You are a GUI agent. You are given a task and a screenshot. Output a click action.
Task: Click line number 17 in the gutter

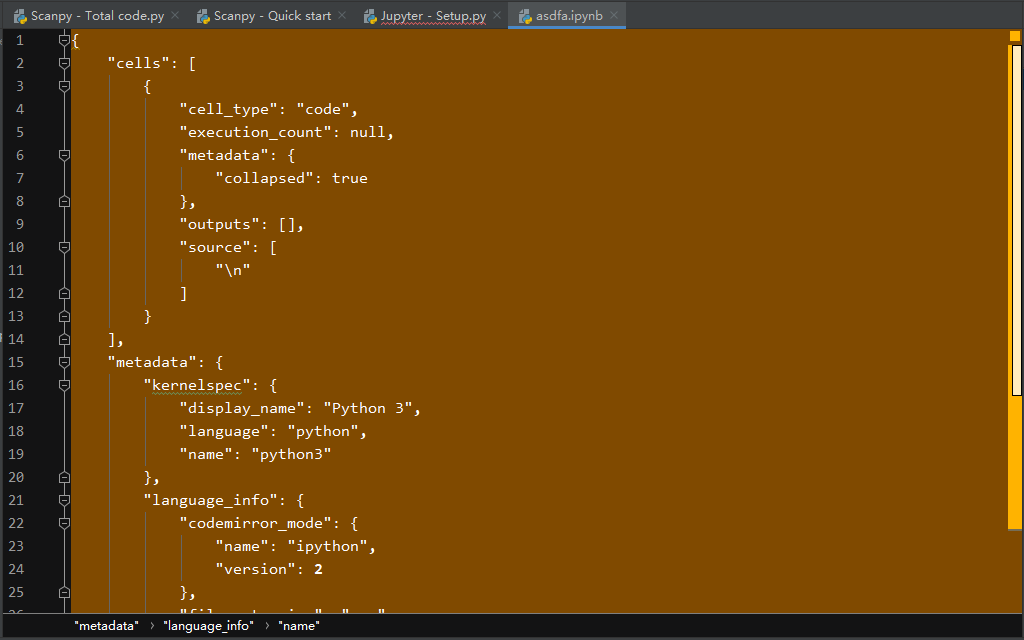click(20, 408)
